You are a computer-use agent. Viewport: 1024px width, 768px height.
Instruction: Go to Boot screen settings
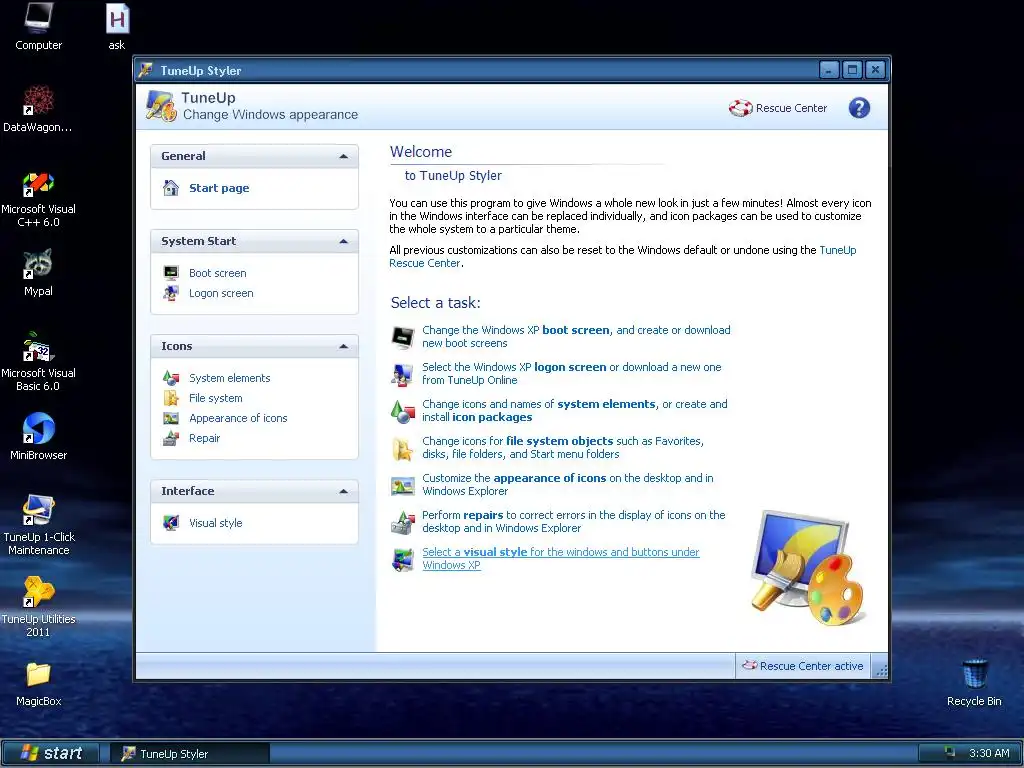coord(217,273)
